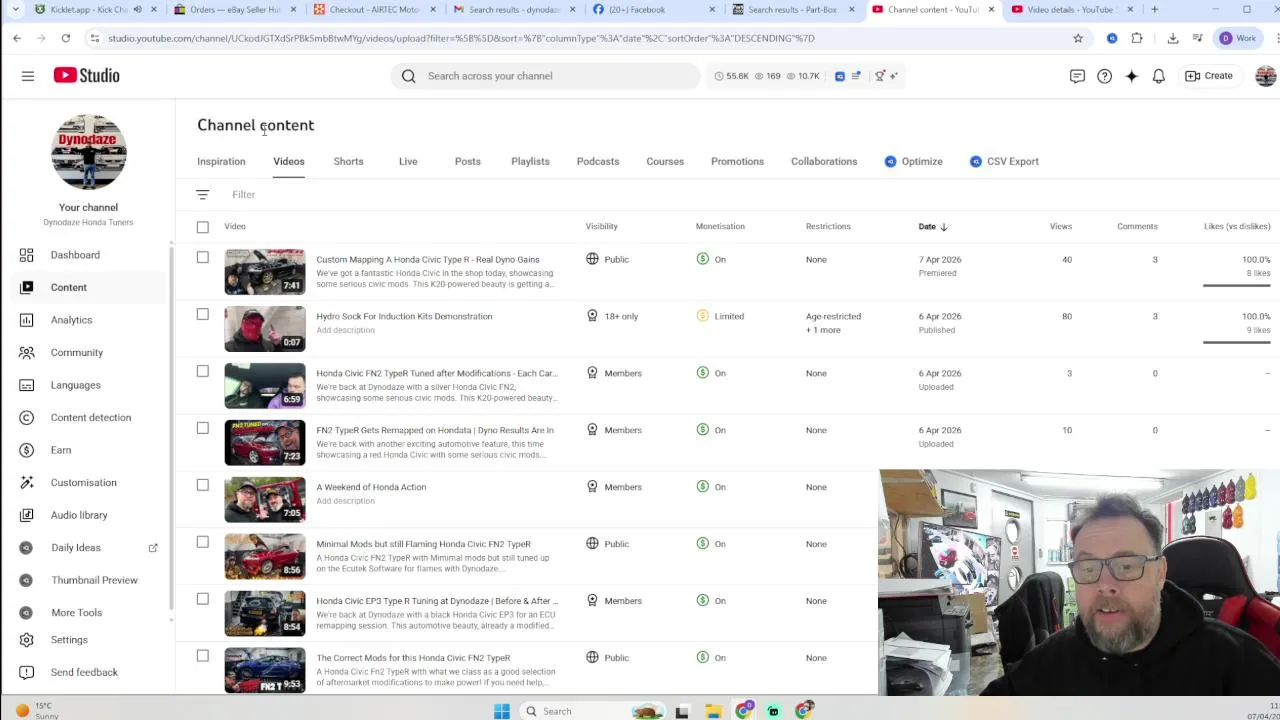Switch to the Live tab
1280x720 pixels.
(408, 161)
